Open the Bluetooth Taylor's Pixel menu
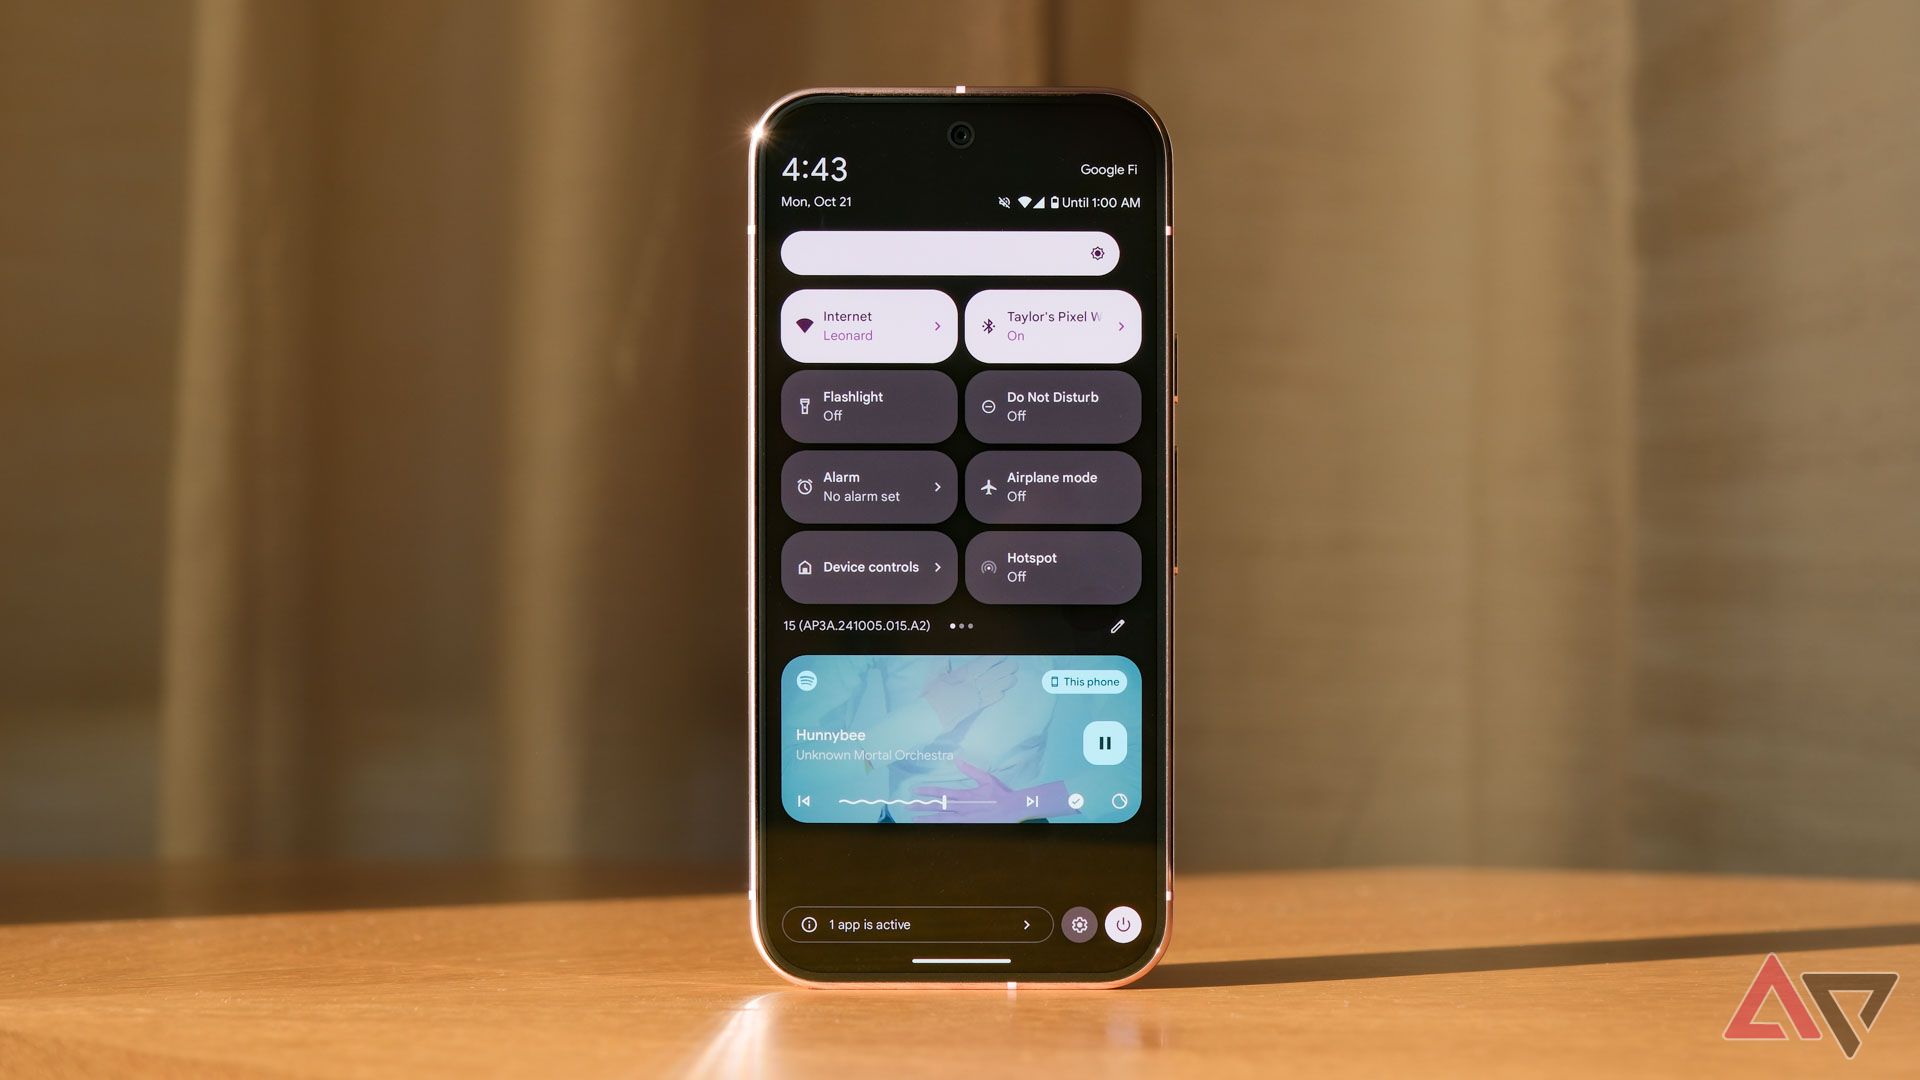 [1121, 326]
